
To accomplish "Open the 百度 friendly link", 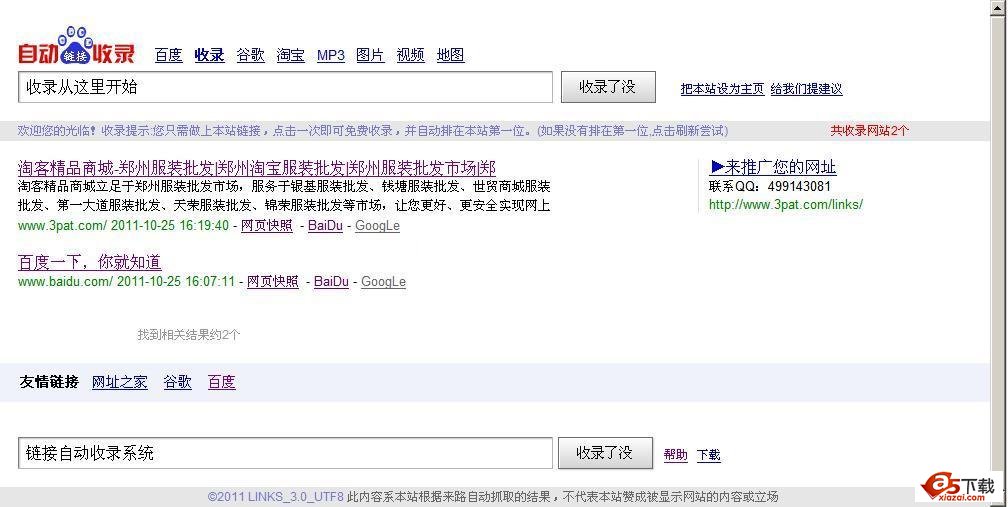I will tap(222, 382).
